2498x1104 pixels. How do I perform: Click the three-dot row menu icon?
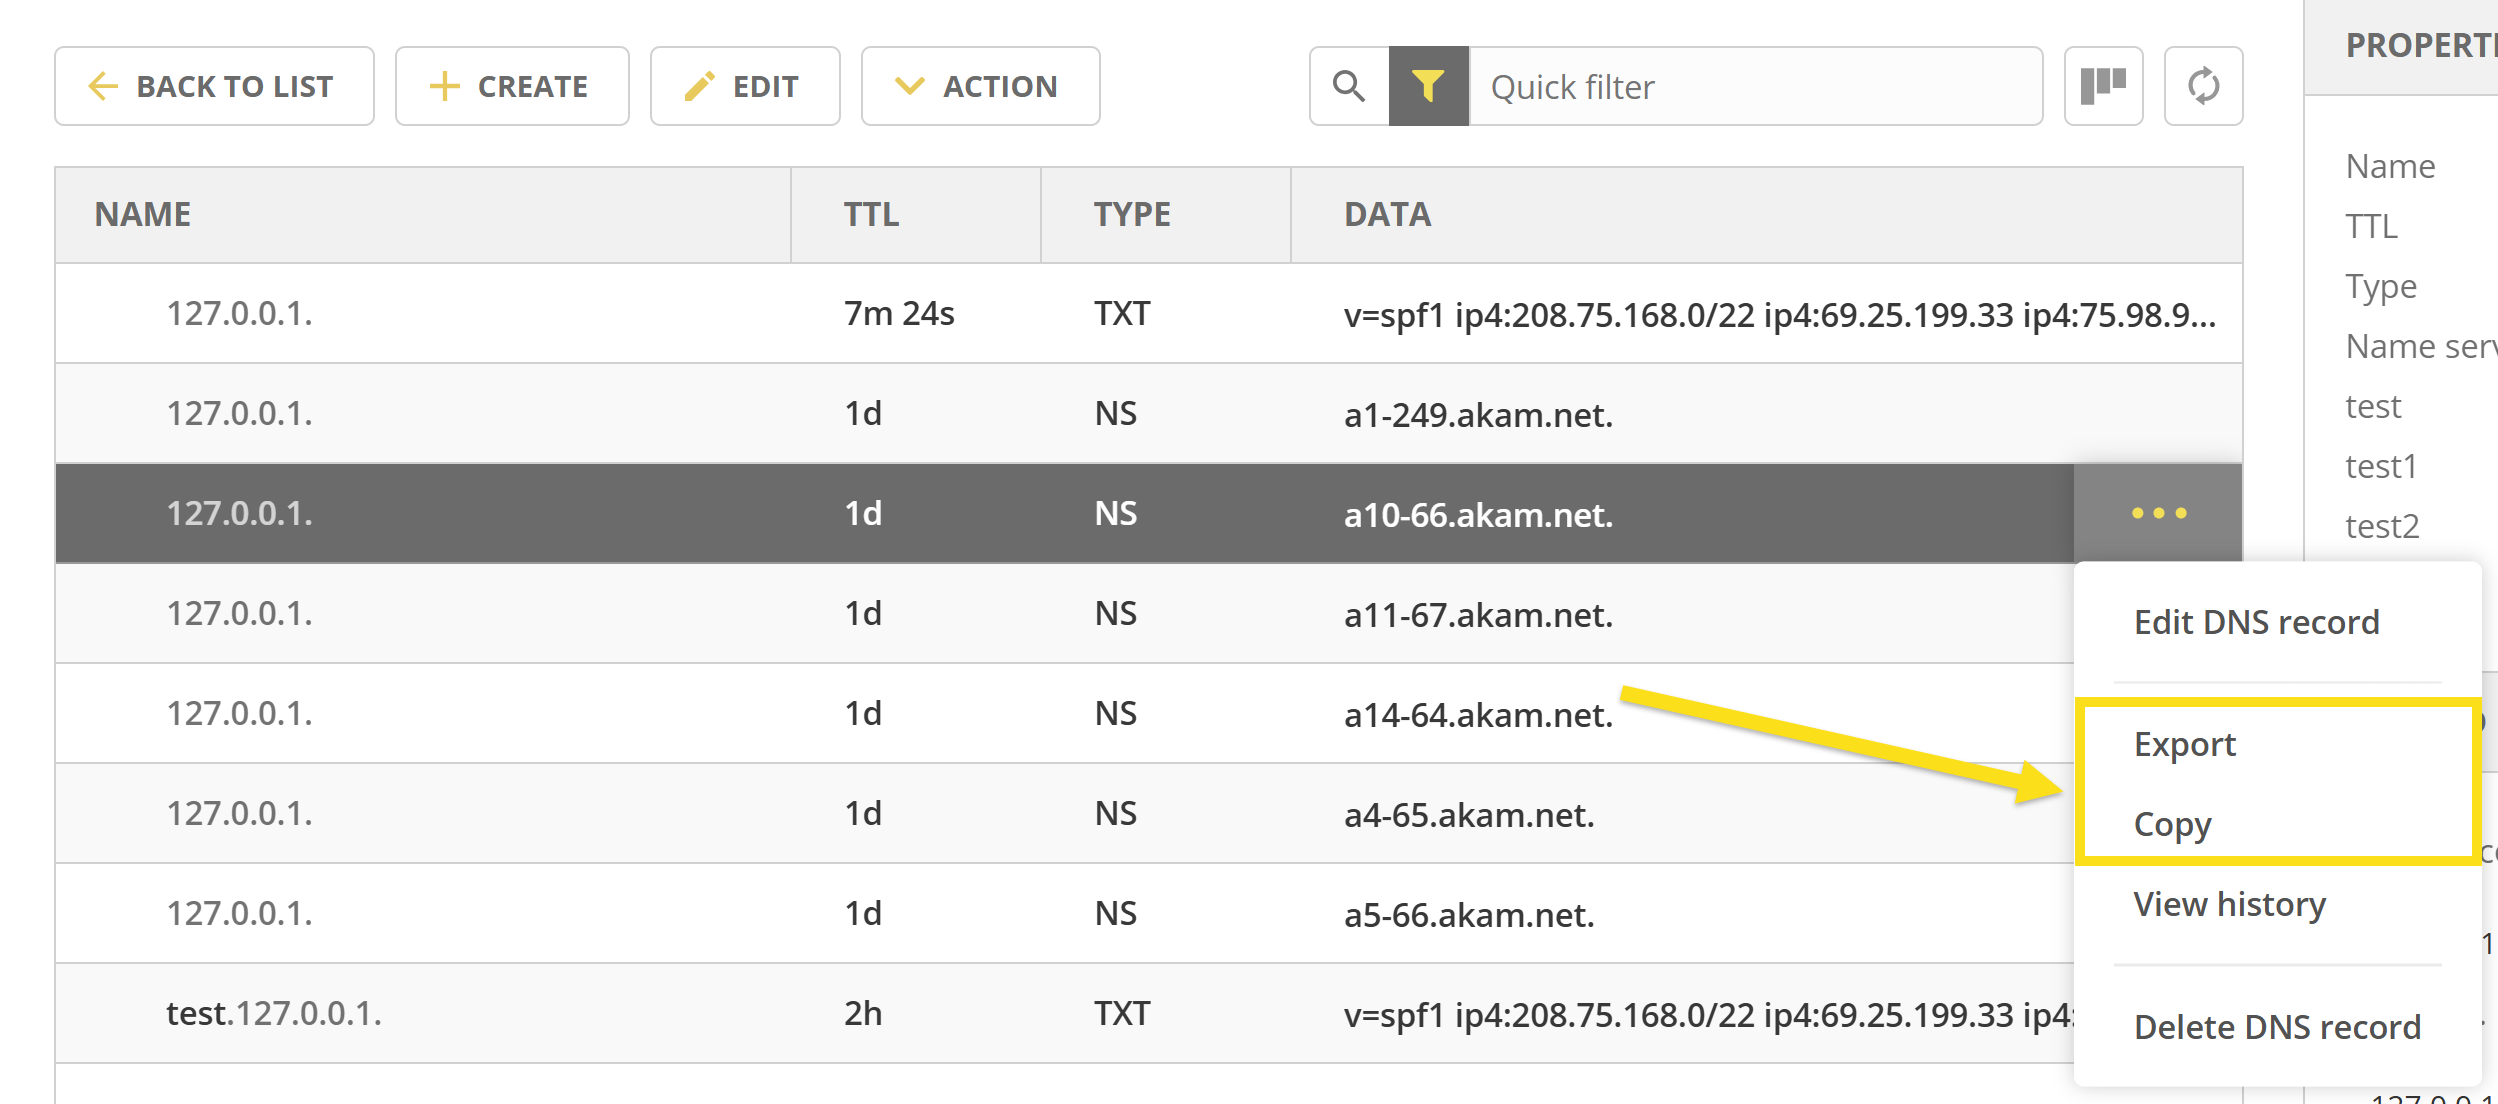coord(2158,513)
